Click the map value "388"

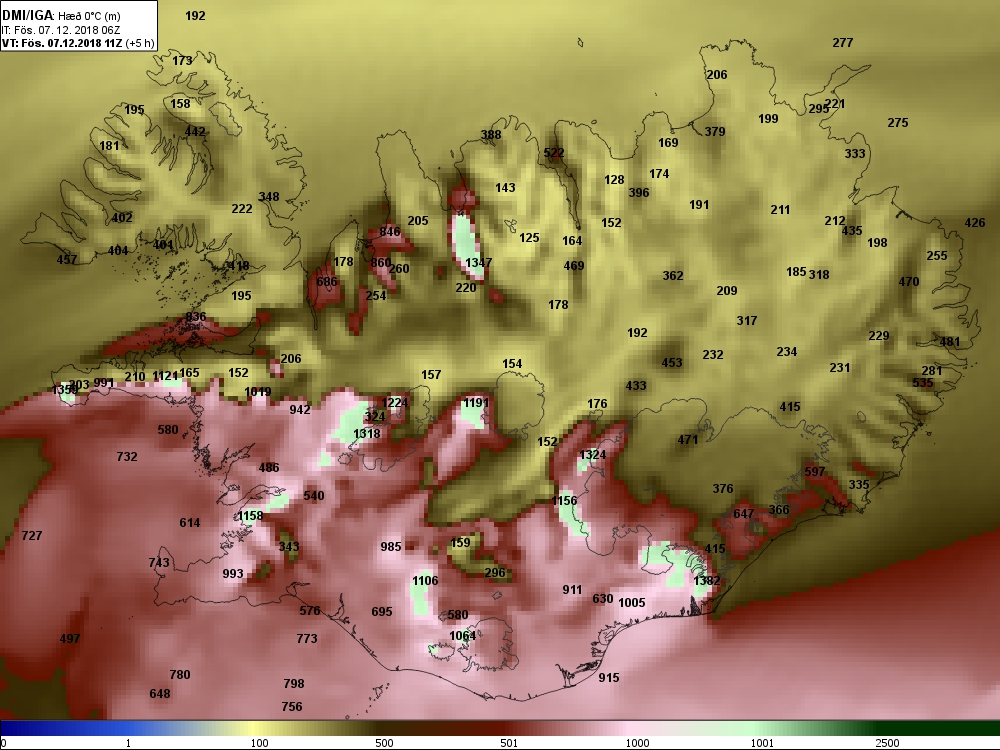pyautogui.click(x=490, y=135)
